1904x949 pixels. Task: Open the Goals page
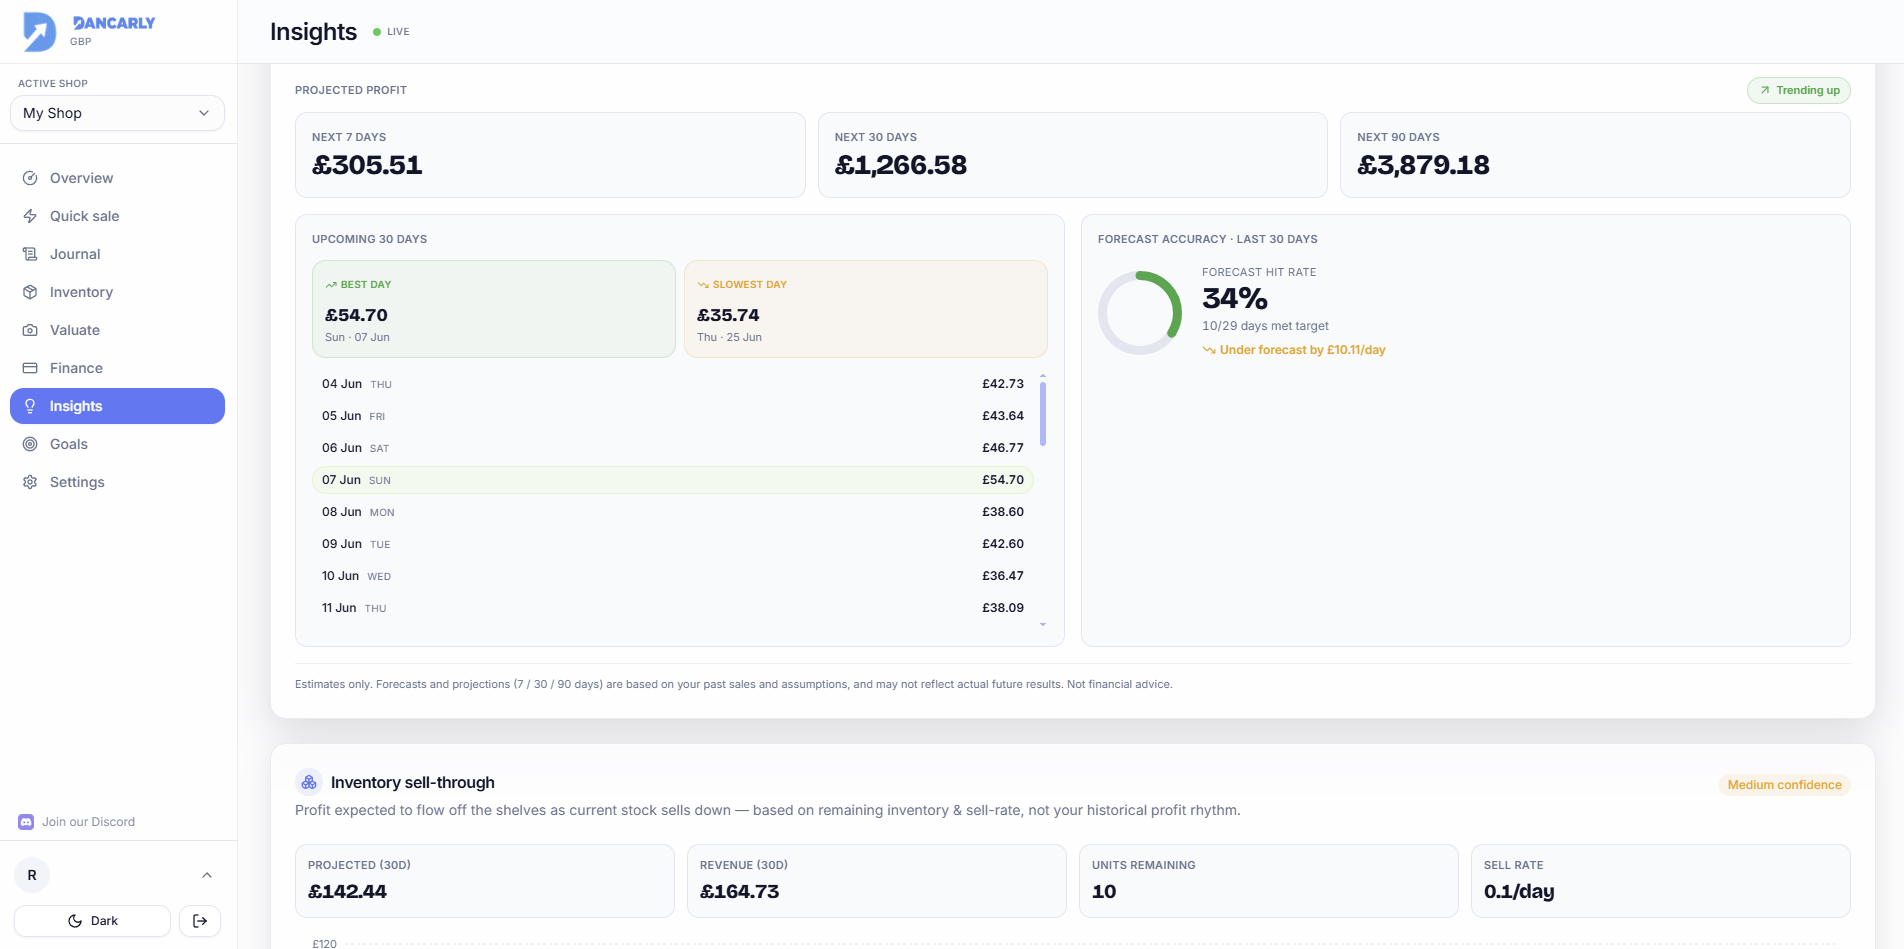coord(117,444)
